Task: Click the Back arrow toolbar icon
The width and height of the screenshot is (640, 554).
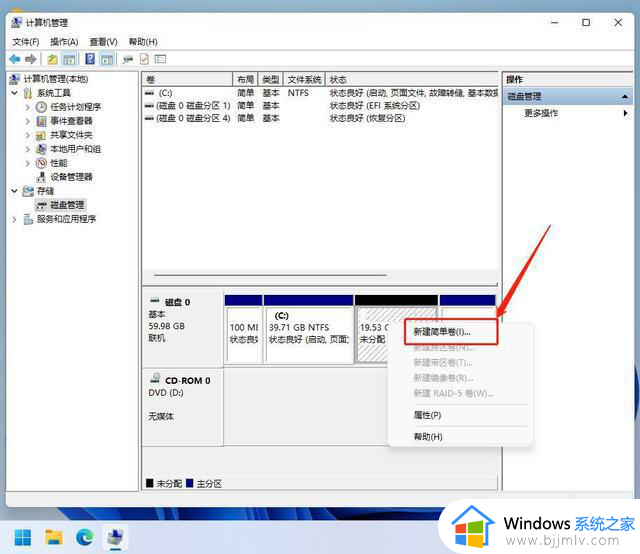Action: (x=15, y=59)
